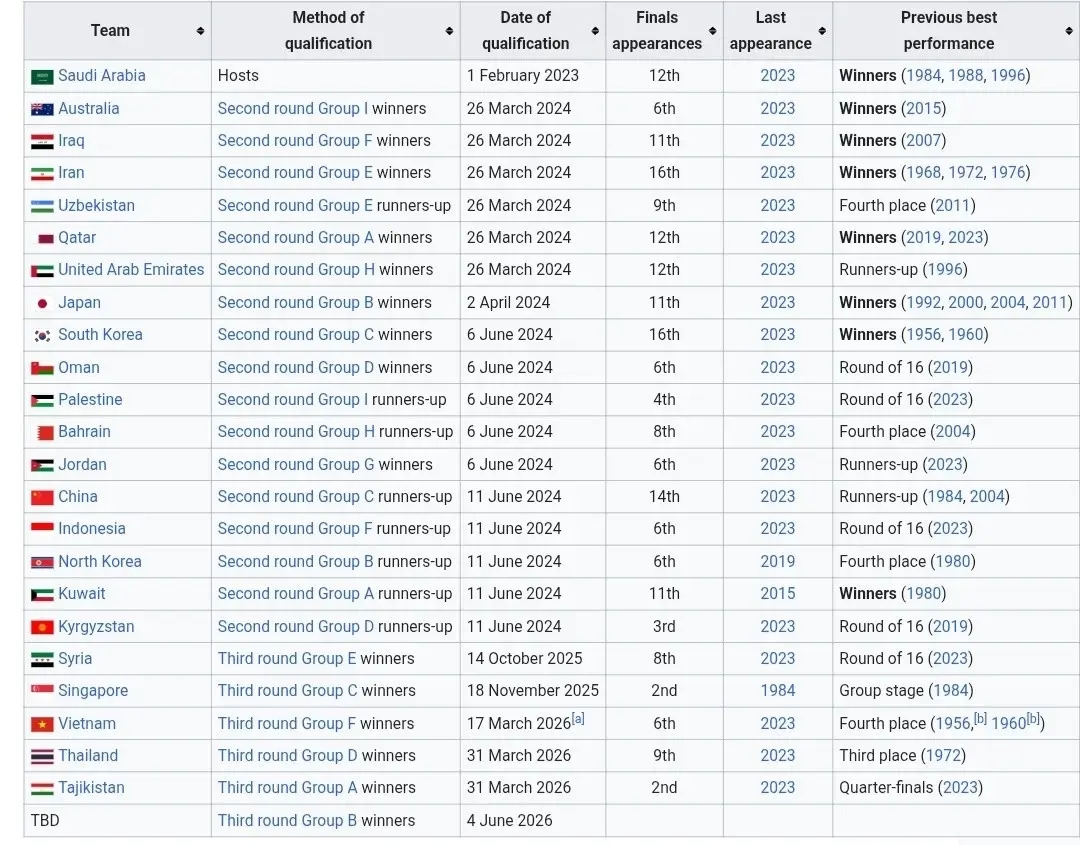Sort by Date of qualification arrows
Image resolution: width=1080 pixels, height=845 pixels.
pyautogui.click(x=595, y=31)
